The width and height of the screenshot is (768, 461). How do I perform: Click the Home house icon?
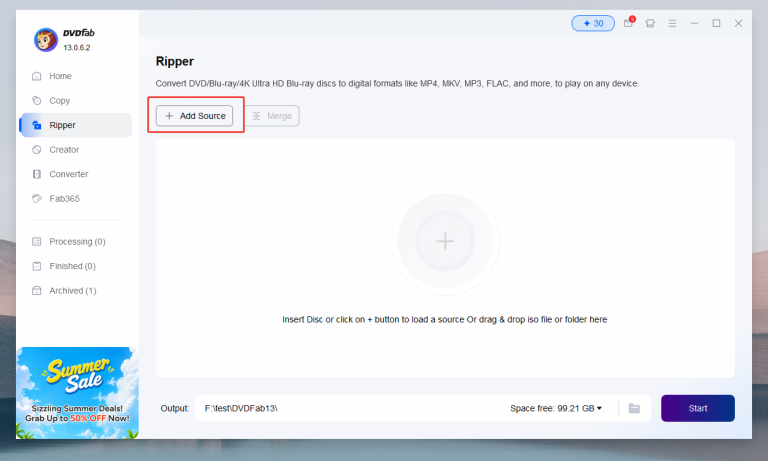point(37,76)
